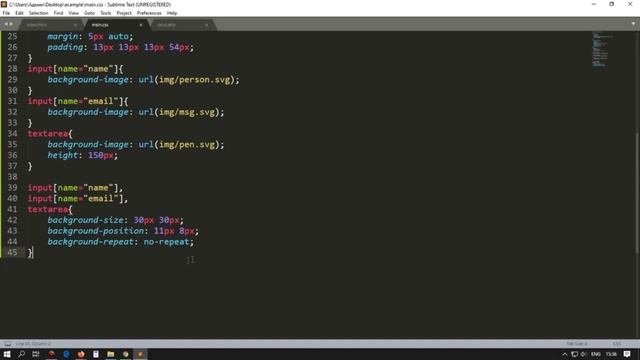Close the first file tab

[75, 25]
